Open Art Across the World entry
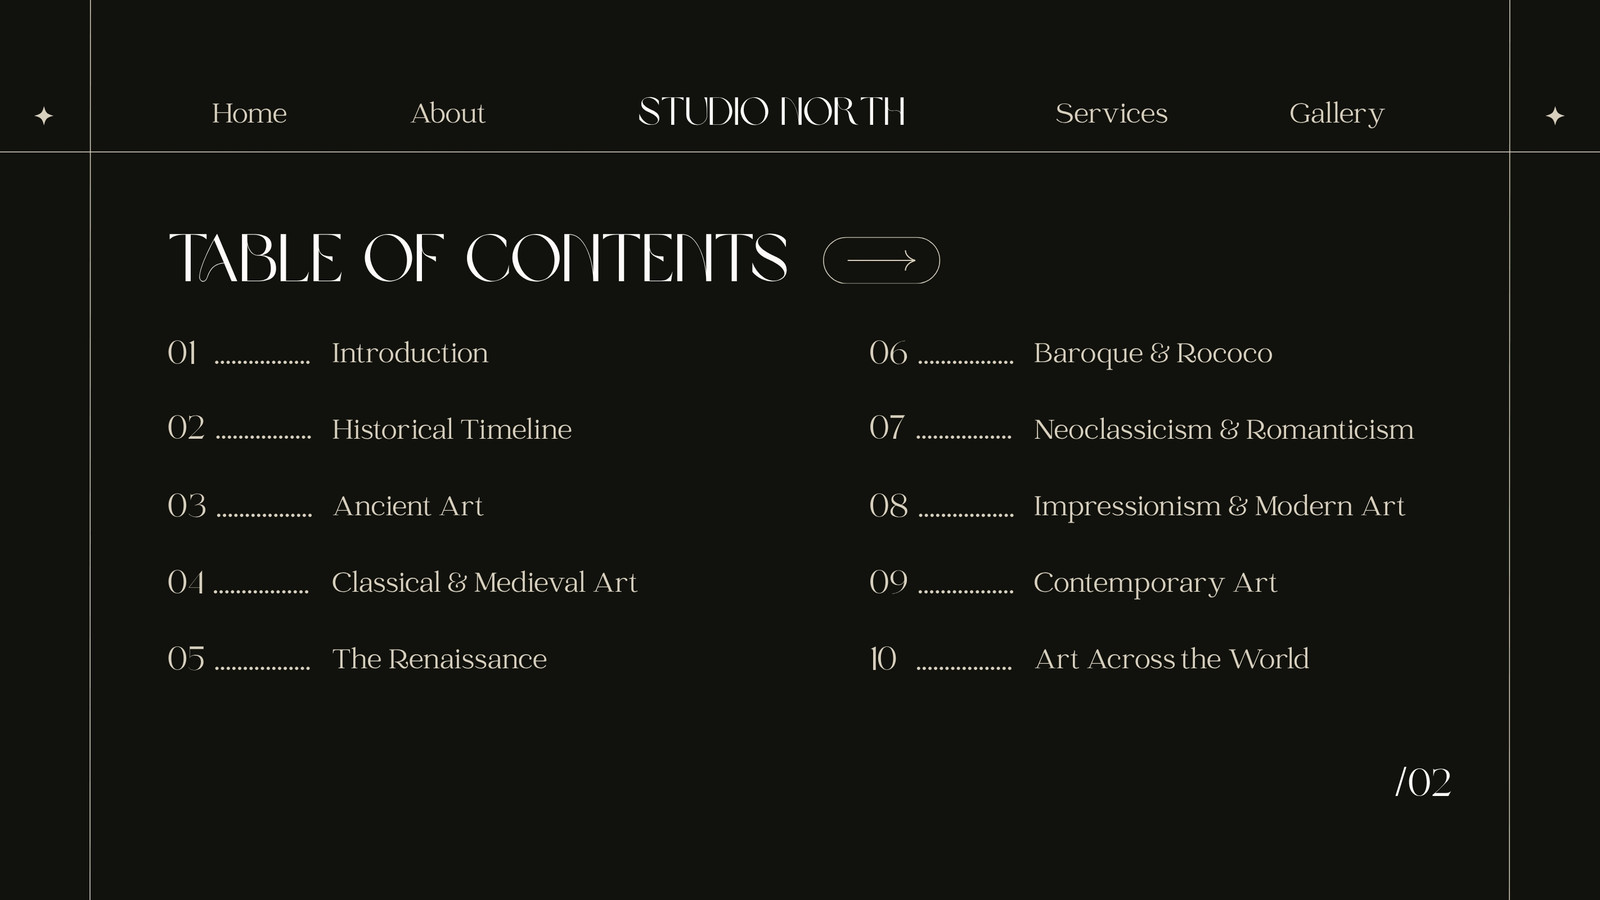Screen dimensions: 1600x900 tap(1171, 659)
